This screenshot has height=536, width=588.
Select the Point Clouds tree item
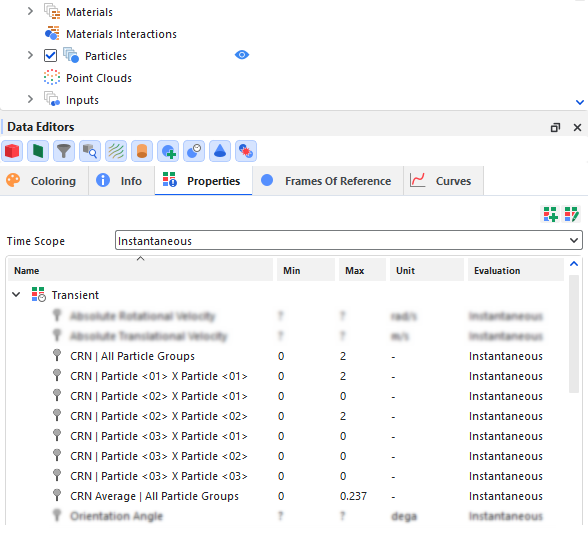click(99, 78)
